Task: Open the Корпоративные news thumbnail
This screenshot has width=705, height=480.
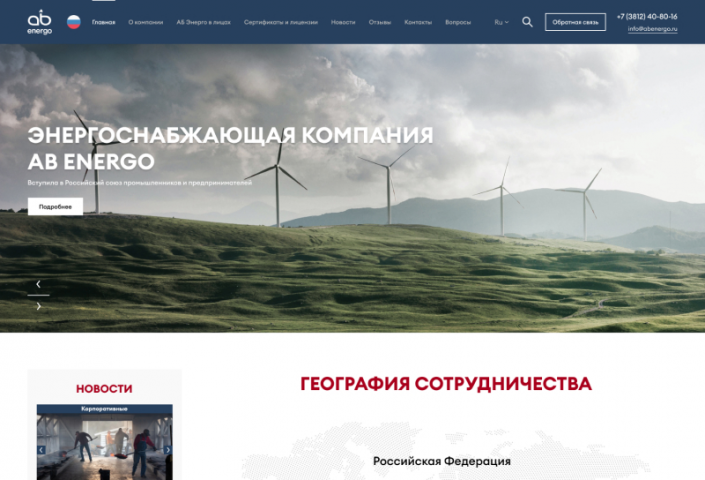Action: (105, 447)
